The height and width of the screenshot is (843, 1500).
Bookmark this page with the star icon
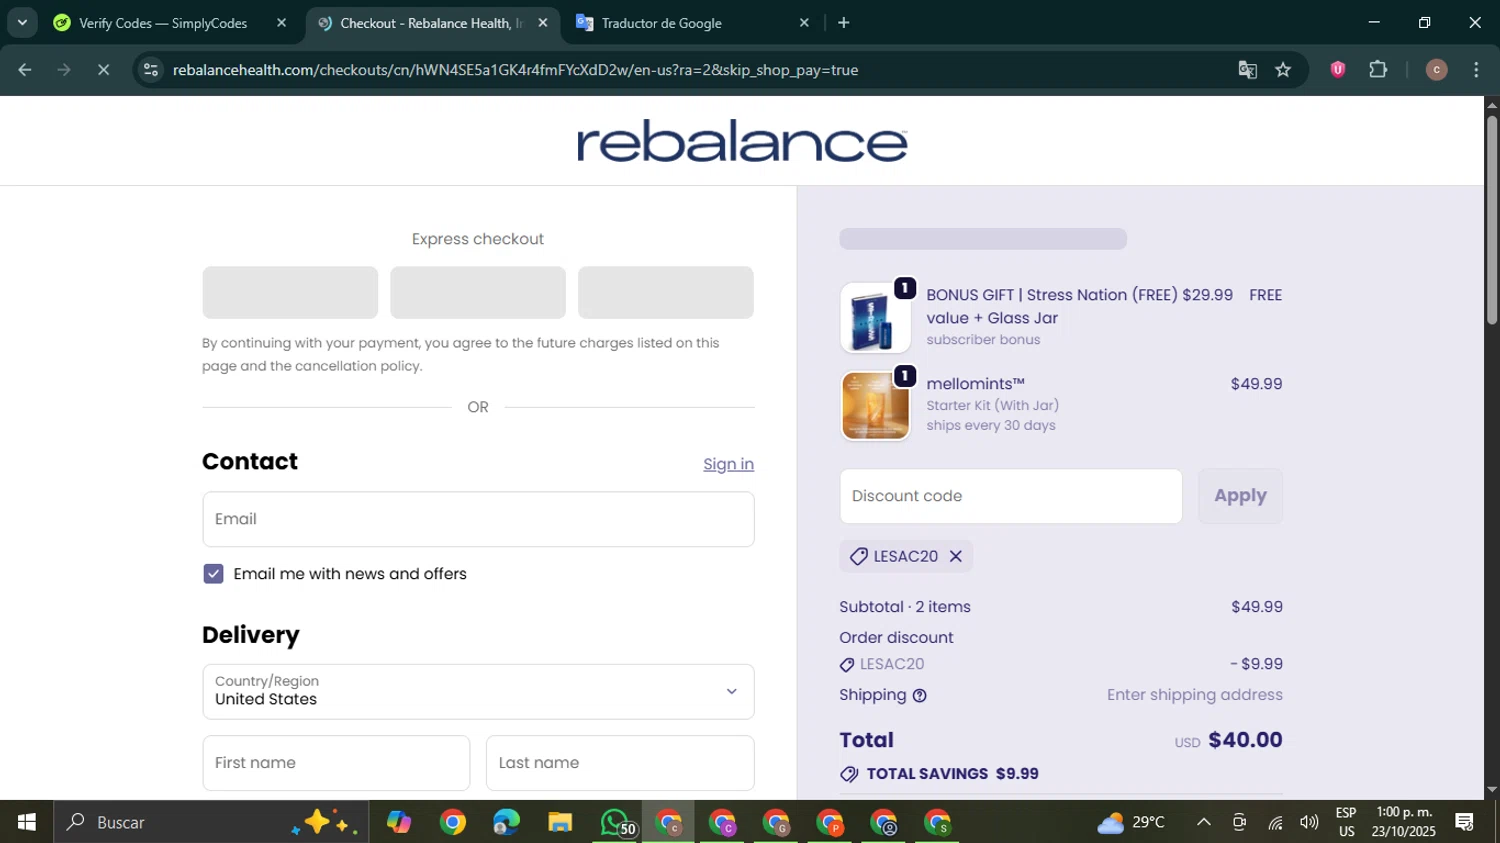(x=1283, y=70)
